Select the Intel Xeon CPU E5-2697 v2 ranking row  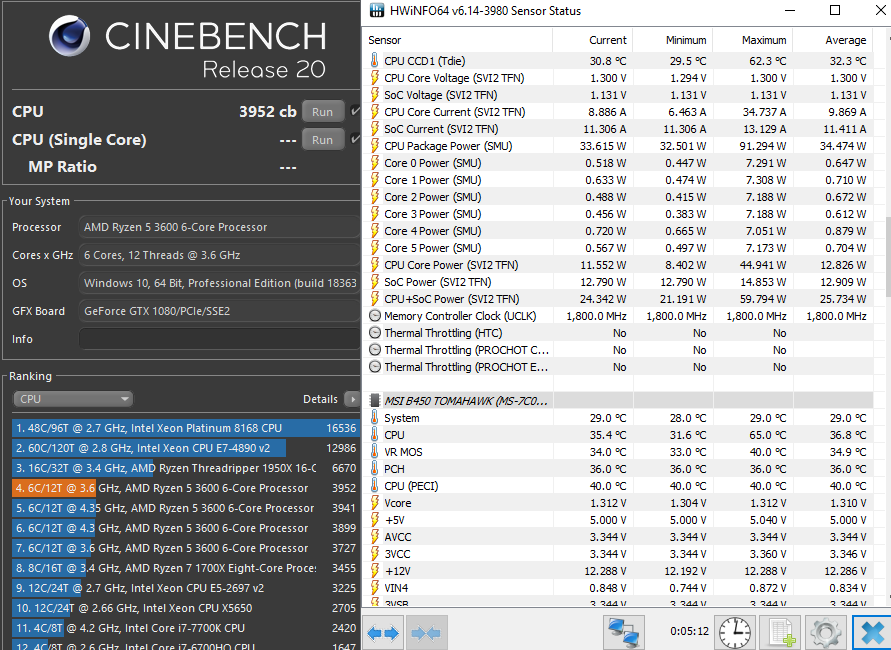pyautogui.click(x=186, y=588)
